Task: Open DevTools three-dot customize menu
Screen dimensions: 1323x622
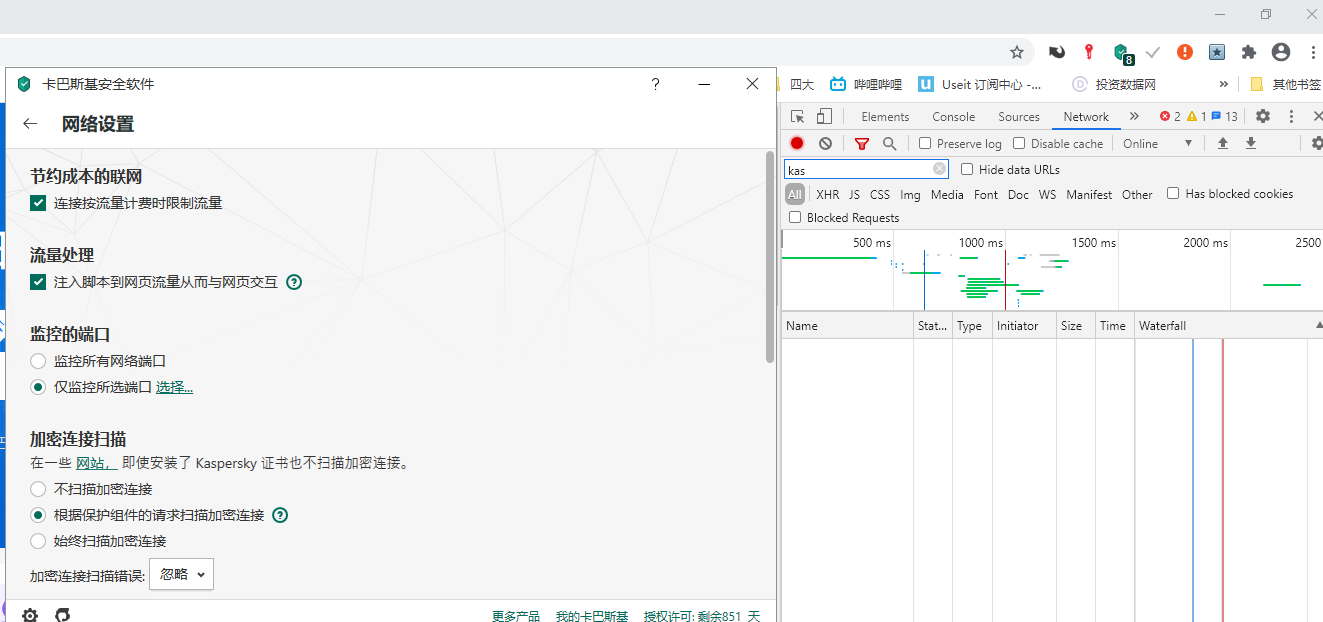Action: [x=1291, y=117]
